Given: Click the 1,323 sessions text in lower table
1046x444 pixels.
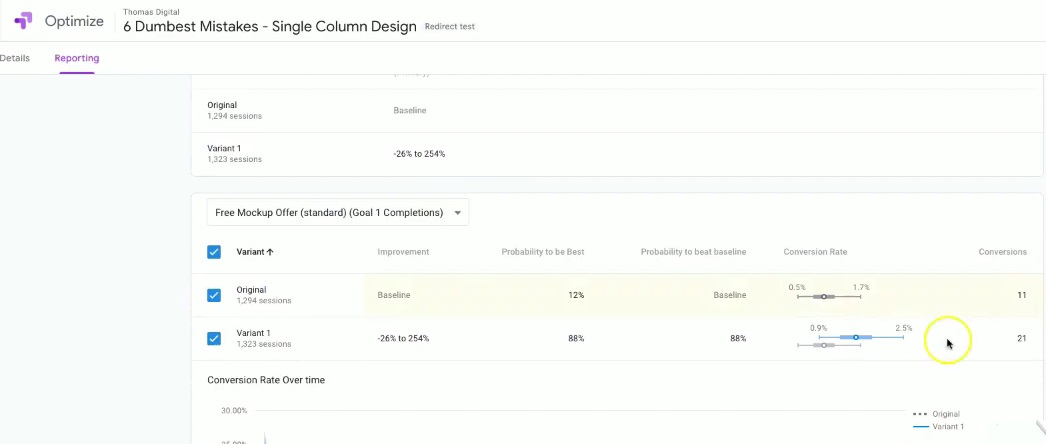Looking at the screenshot, I should (264, 345).
